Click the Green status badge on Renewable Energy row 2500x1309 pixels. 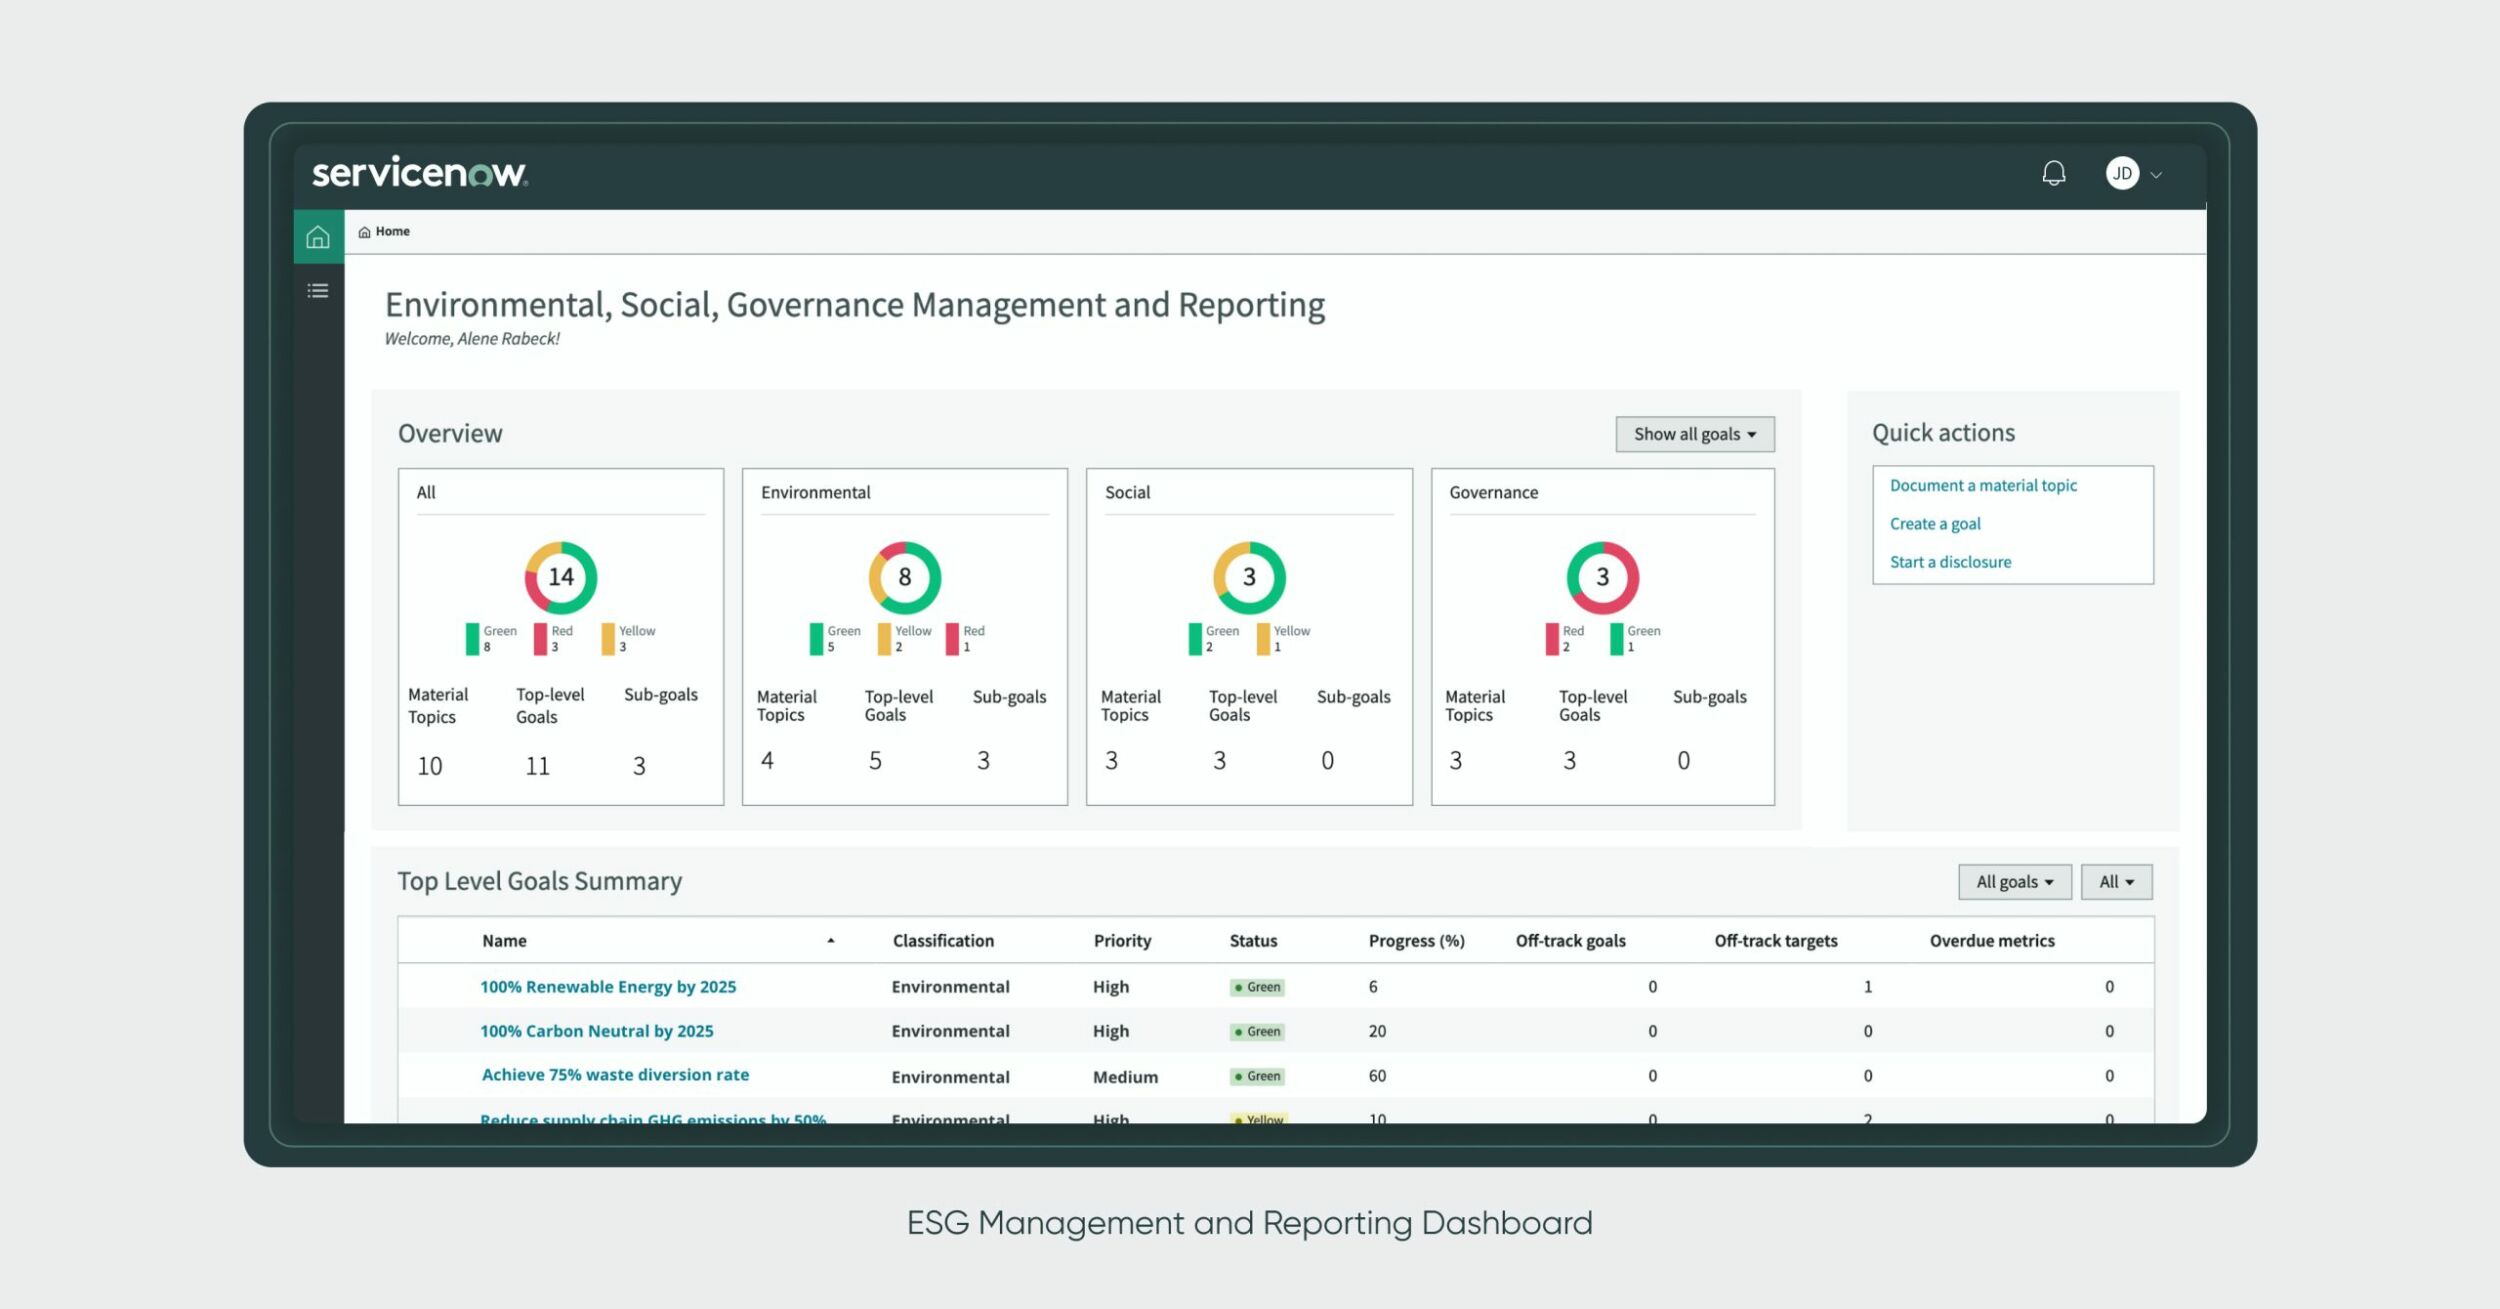(1256, 986)
